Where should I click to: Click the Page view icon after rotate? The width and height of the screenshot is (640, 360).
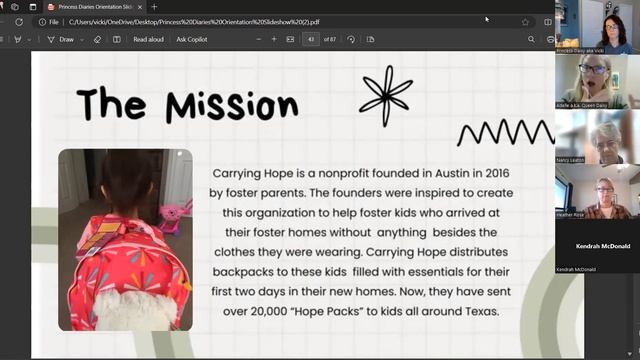click(370, 39)
